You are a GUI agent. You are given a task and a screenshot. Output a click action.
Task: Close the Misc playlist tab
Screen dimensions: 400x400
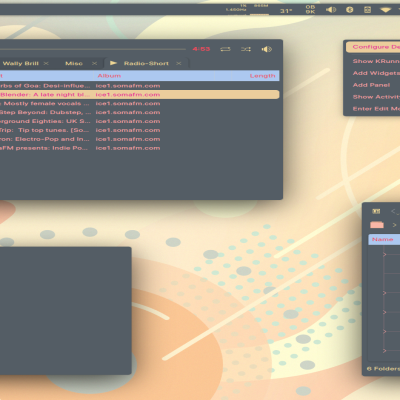95,63
